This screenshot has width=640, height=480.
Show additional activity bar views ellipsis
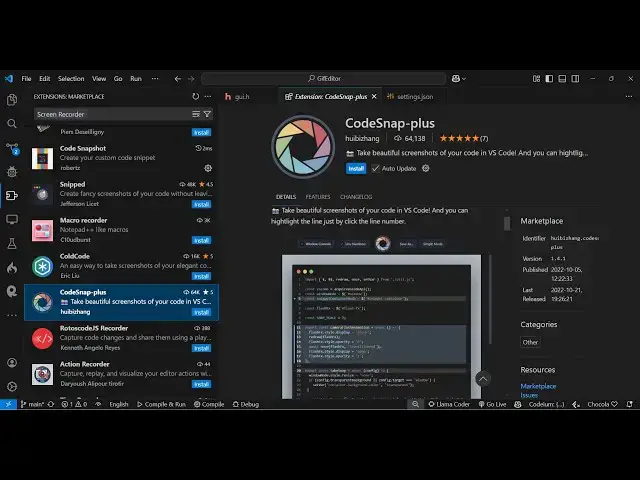click(12, 315)
